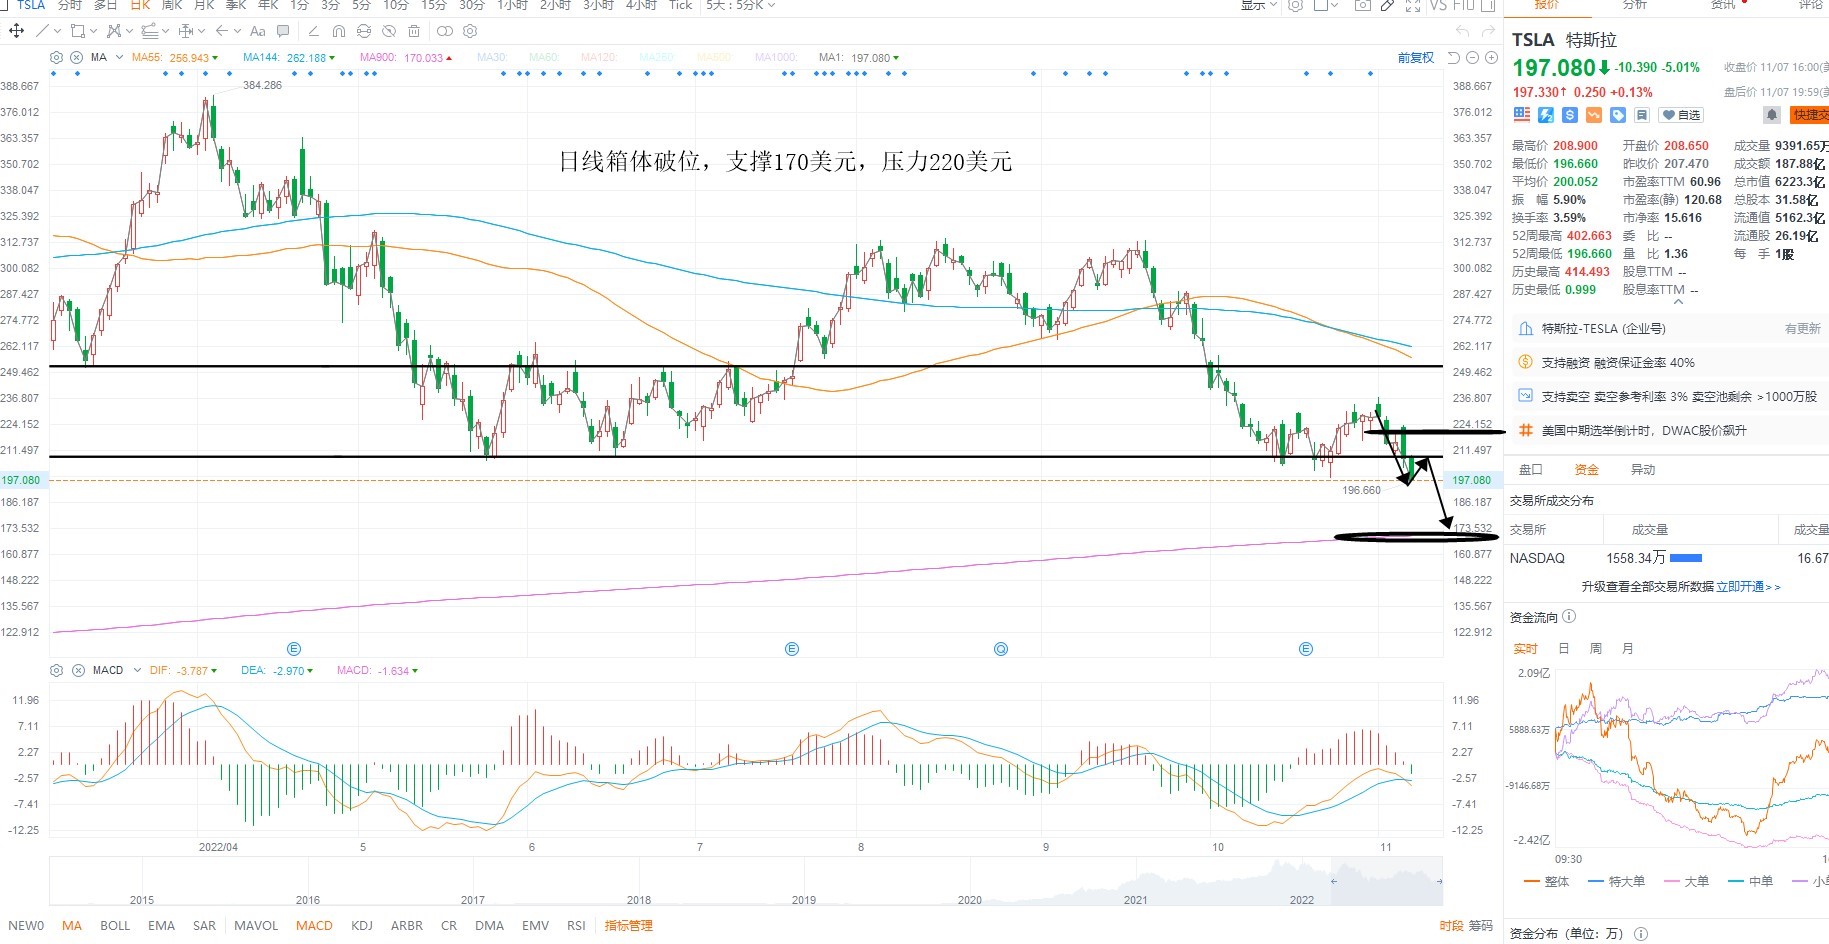1829x944 pixels.
Task: Add a comment bubble note
Action: [283, 31]
